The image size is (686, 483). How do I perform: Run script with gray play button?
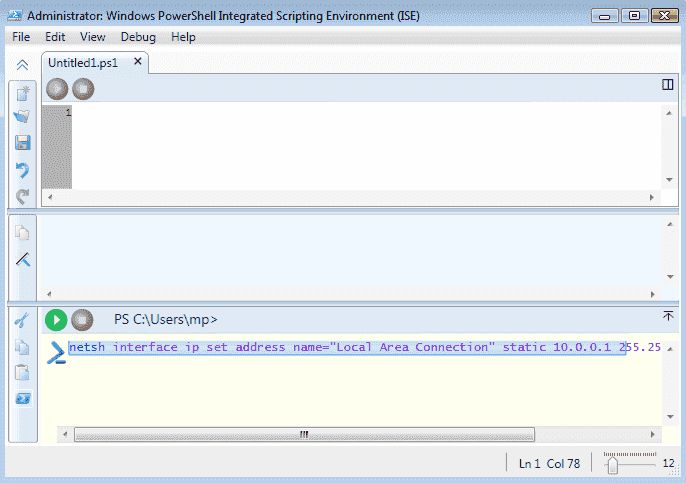57,89
